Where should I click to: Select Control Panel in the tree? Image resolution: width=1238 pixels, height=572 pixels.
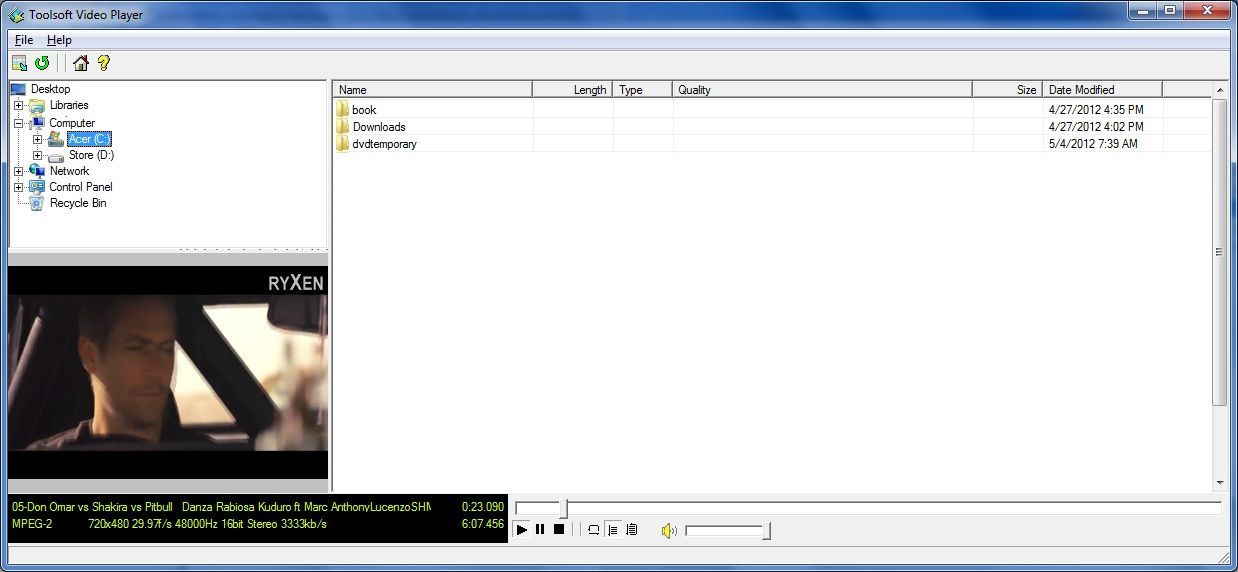click(80, 187)
